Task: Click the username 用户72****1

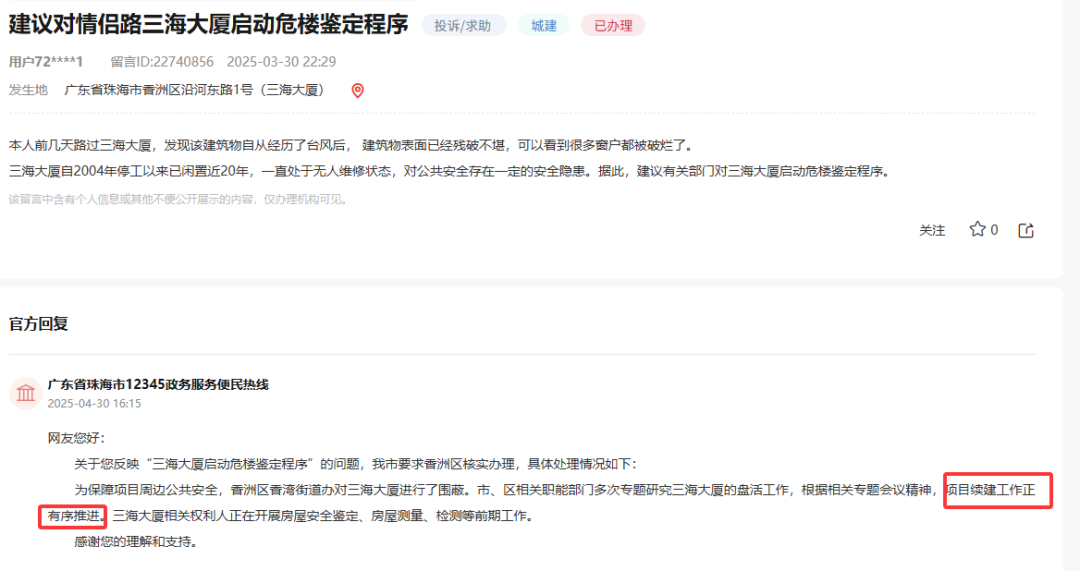Action: (45, 62)
